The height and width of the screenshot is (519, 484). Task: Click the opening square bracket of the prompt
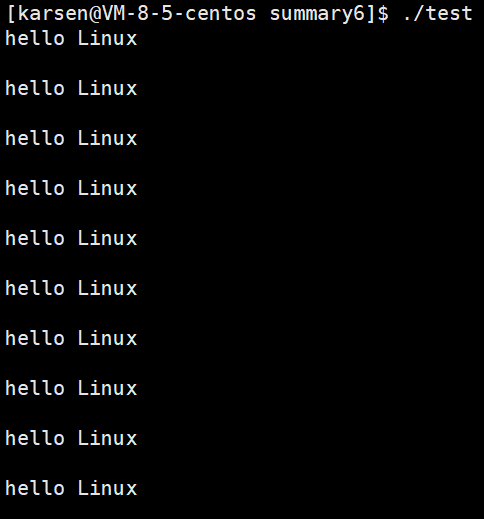(x=11, y=14)
